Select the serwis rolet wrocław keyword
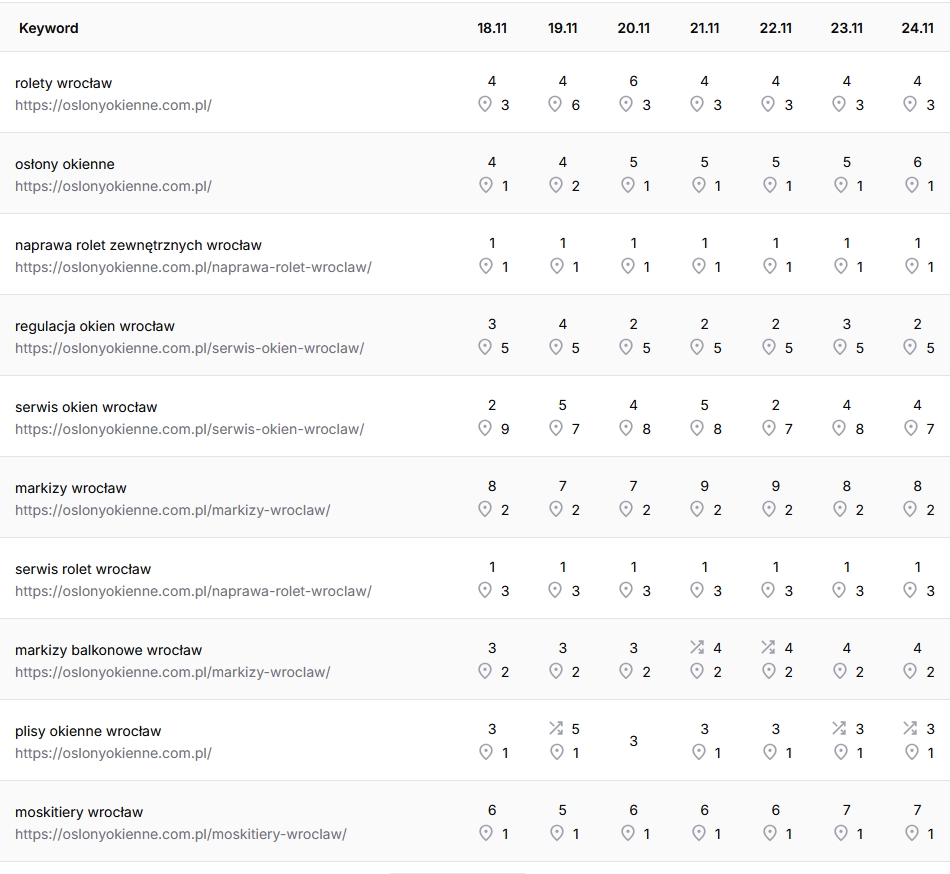This screenshot has width=950, height=874. (x=83, y=569)
